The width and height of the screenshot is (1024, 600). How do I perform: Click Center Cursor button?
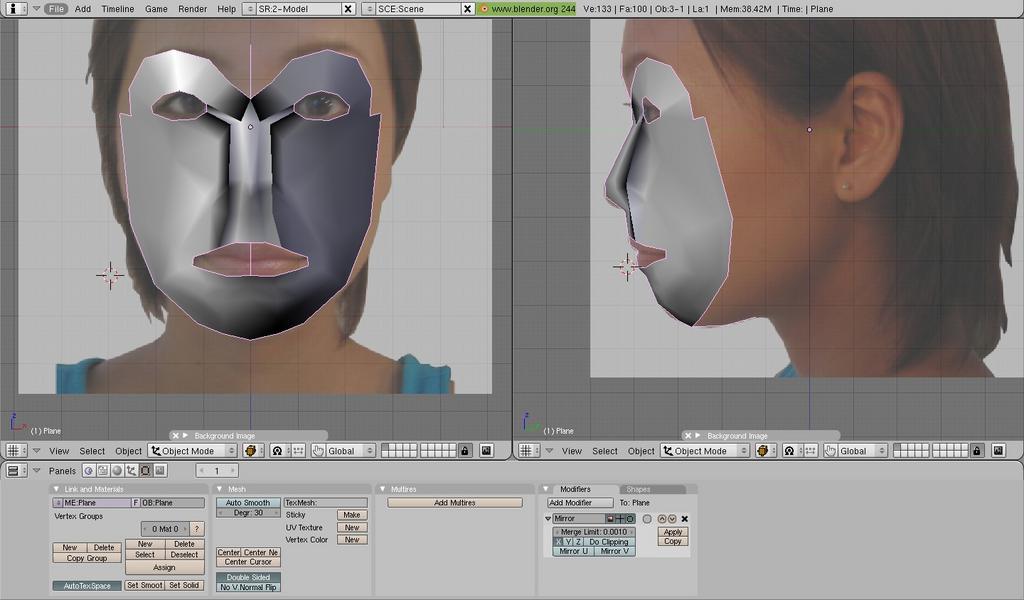[248, 562]
